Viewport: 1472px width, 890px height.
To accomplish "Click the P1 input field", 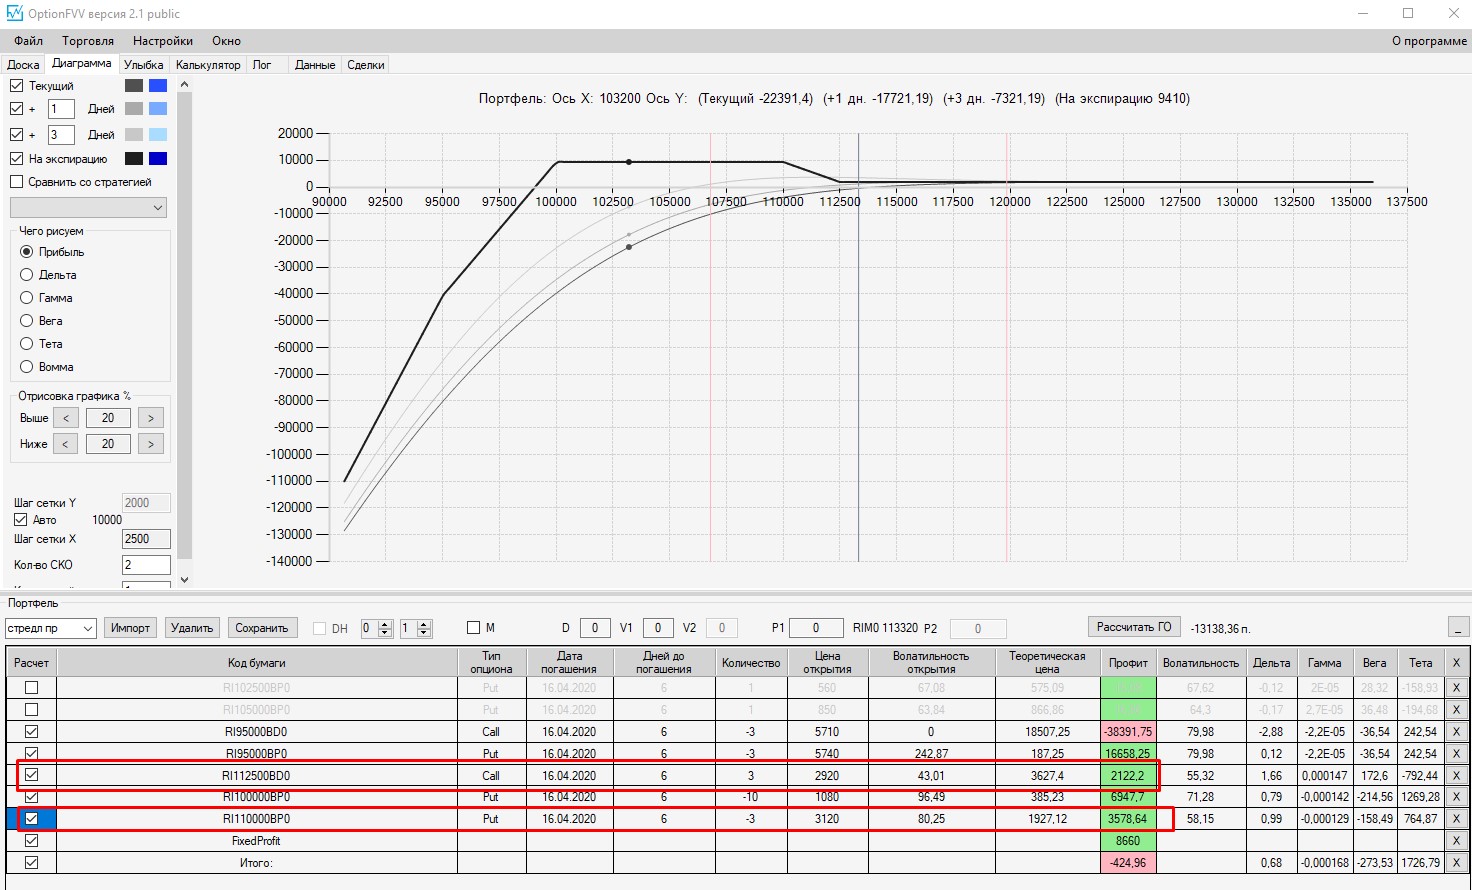I will tap(816, 628).
